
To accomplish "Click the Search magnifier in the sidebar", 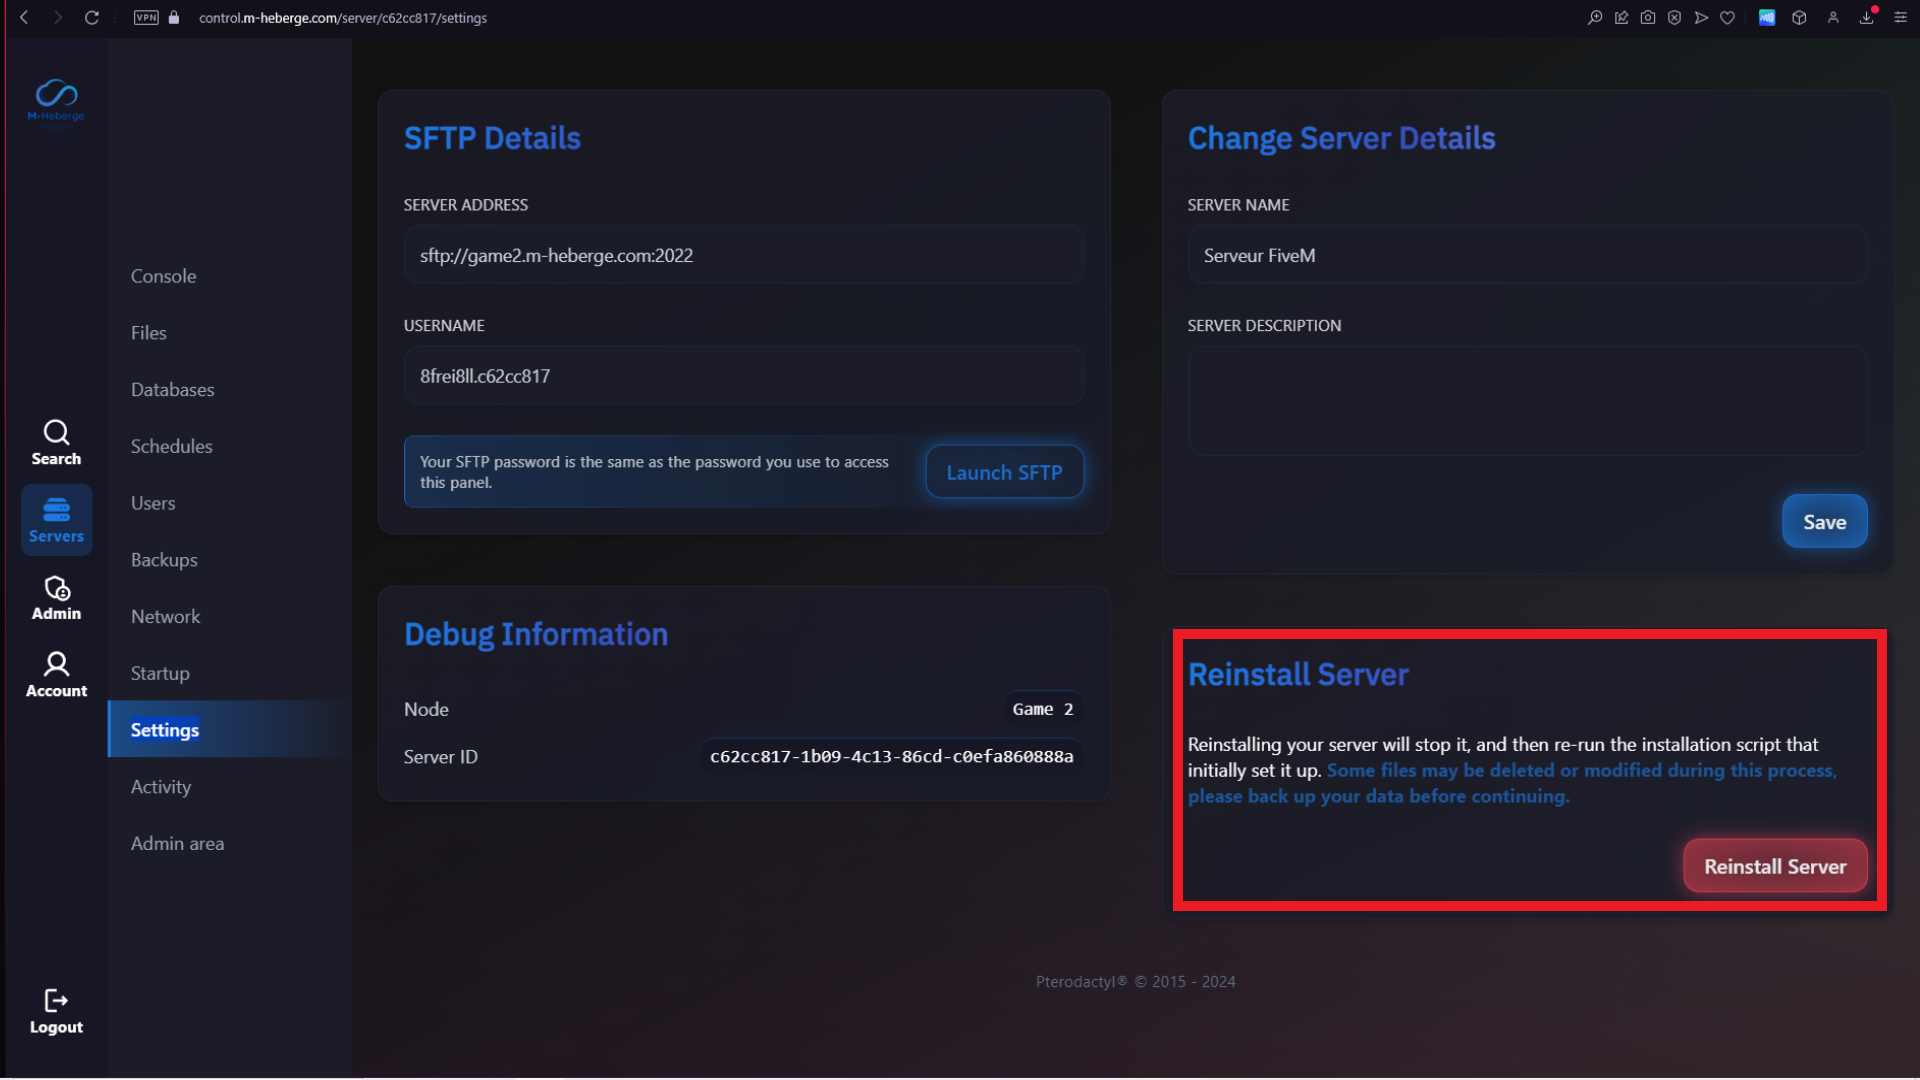I will point(56,432).
